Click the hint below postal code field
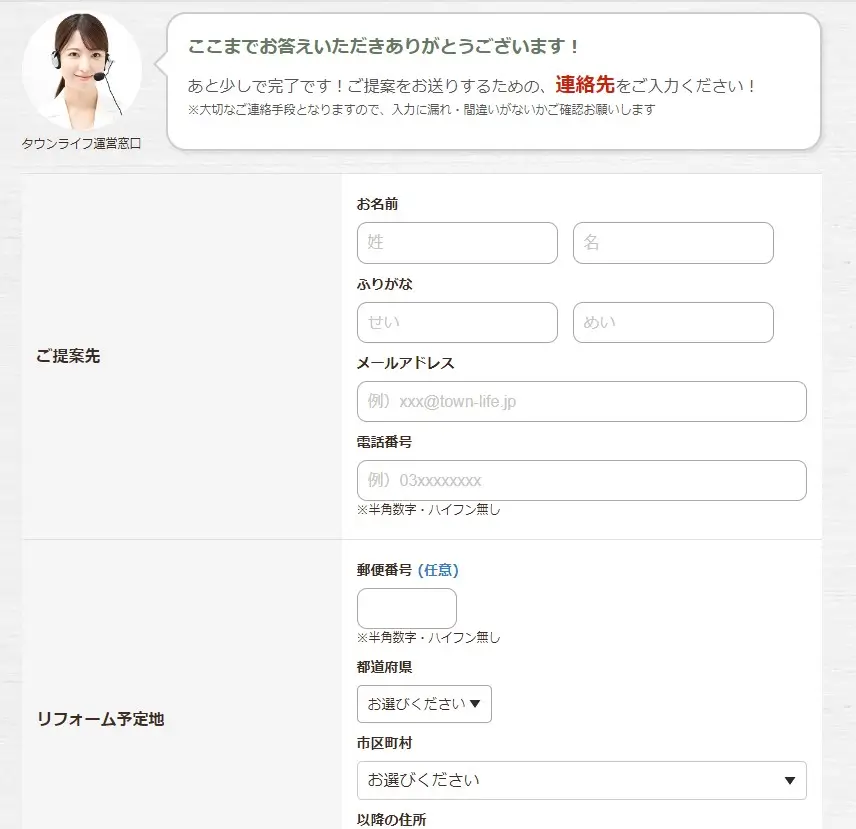Viewport: 856px width, 829px height. coord(429,637)
